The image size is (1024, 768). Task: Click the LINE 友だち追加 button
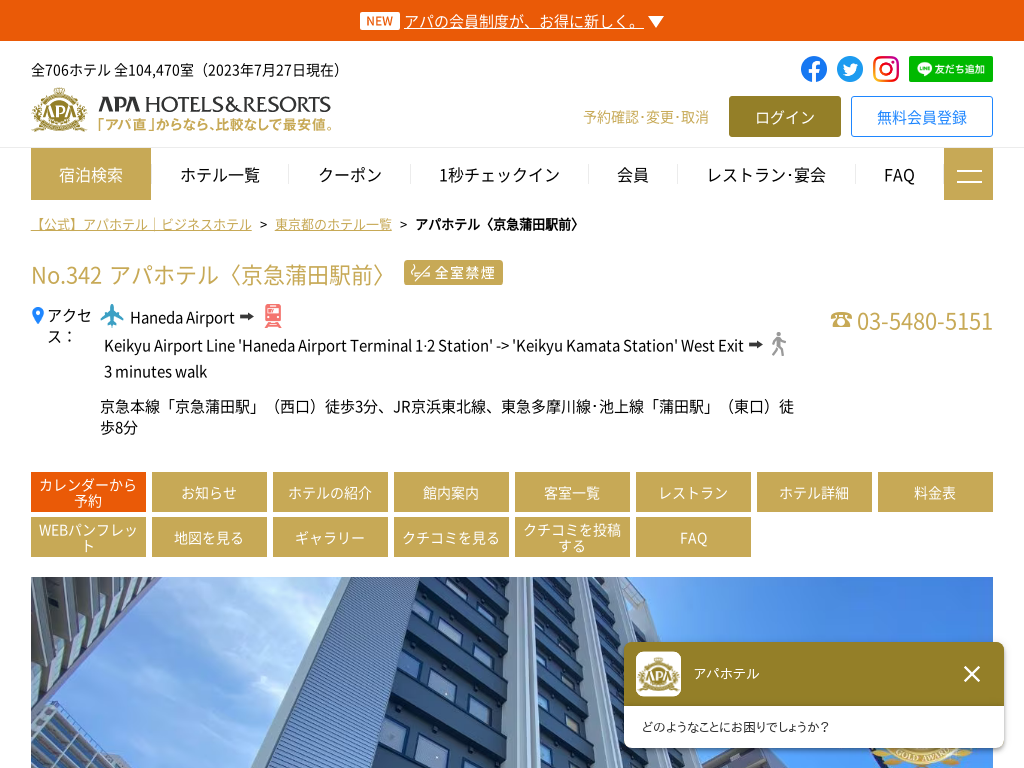950,69
